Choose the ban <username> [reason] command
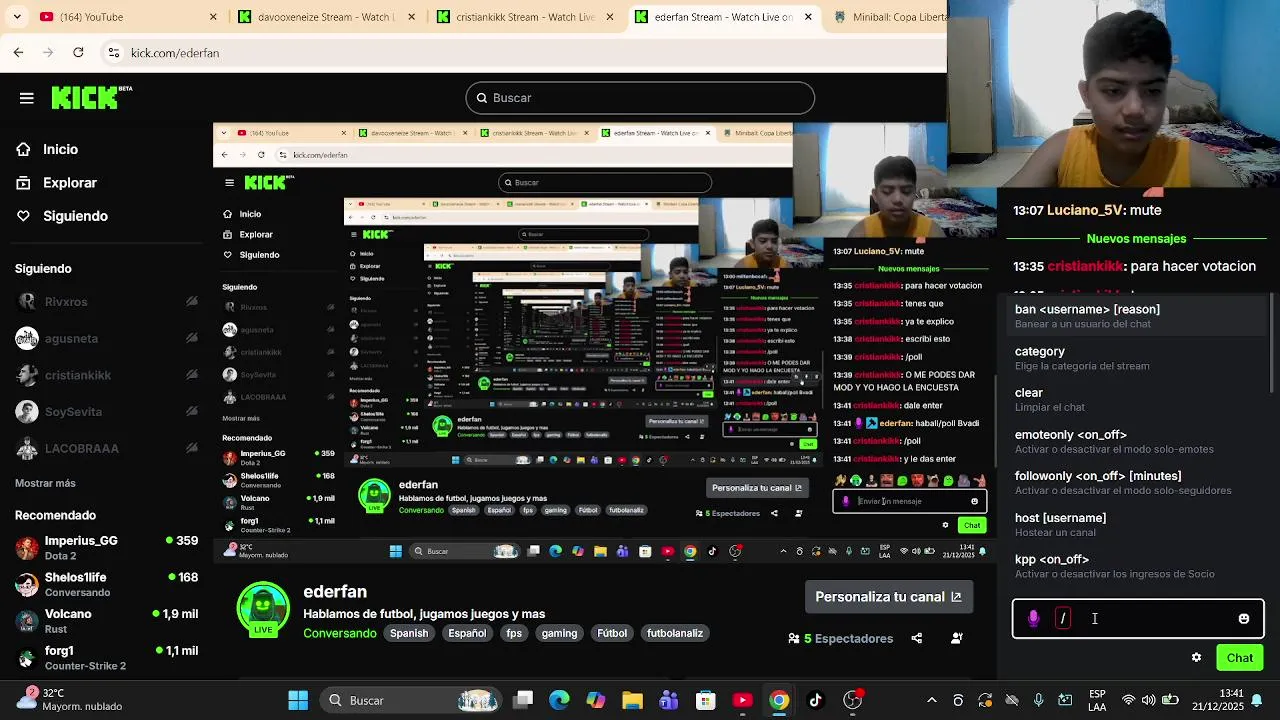Image resolution: width=1280 pixels, height=720 pixels. [1135, 316]
